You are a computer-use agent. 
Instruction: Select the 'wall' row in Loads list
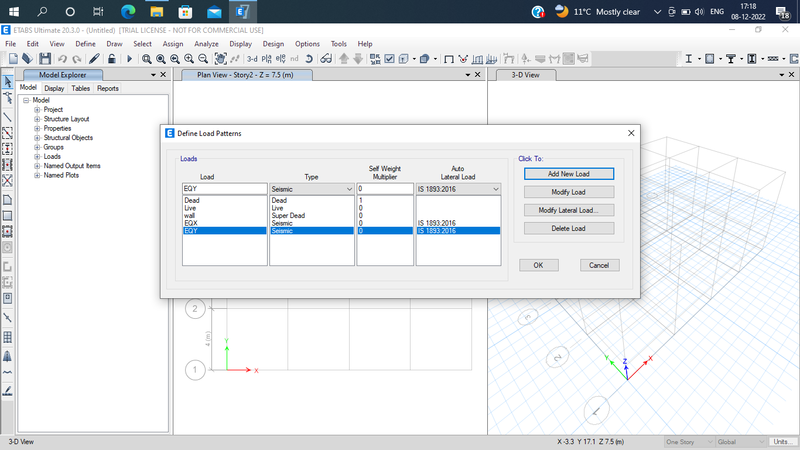(x=224, y=215)
